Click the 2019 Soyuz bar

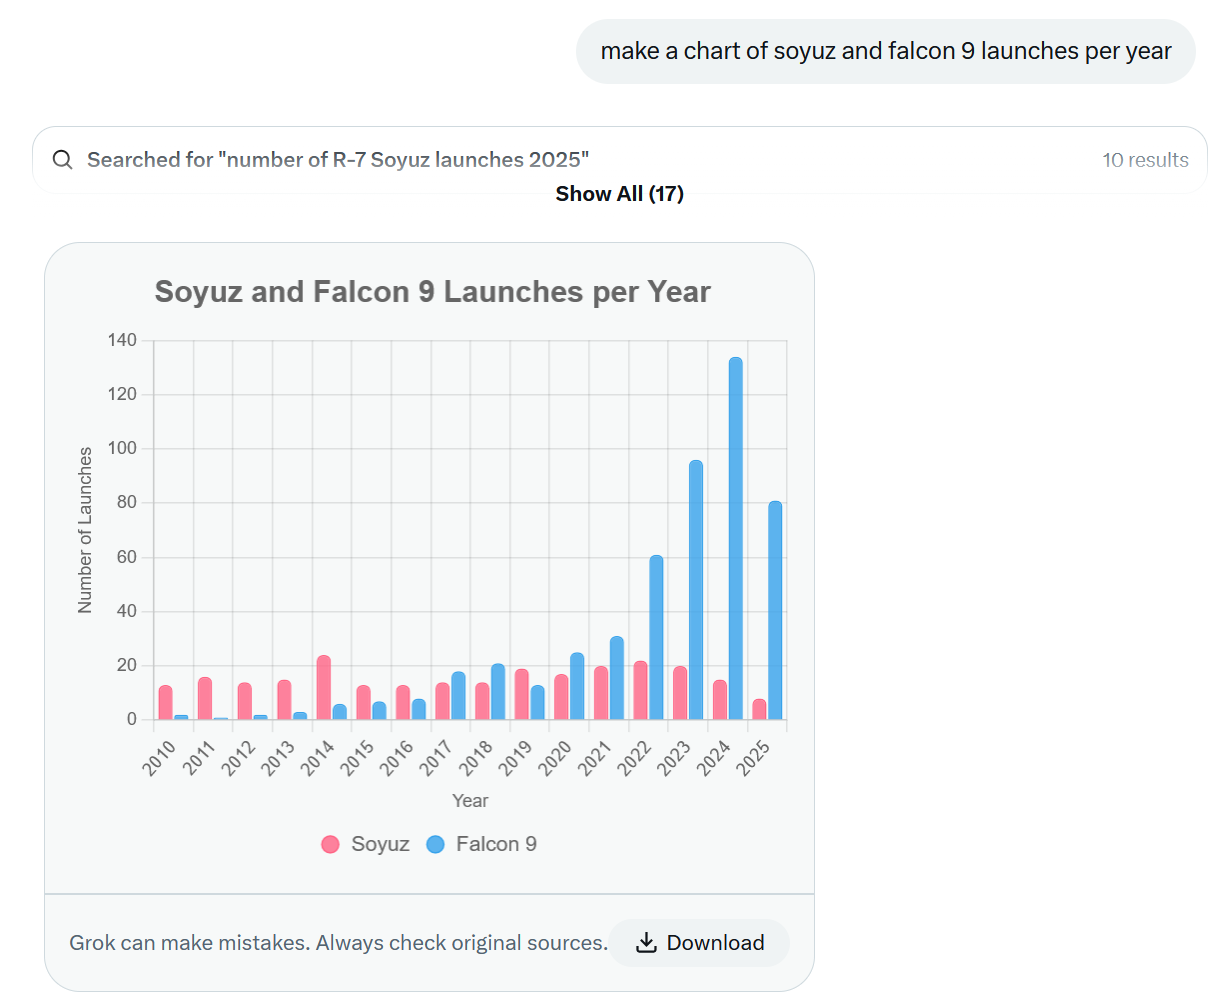tap(522, 694)
